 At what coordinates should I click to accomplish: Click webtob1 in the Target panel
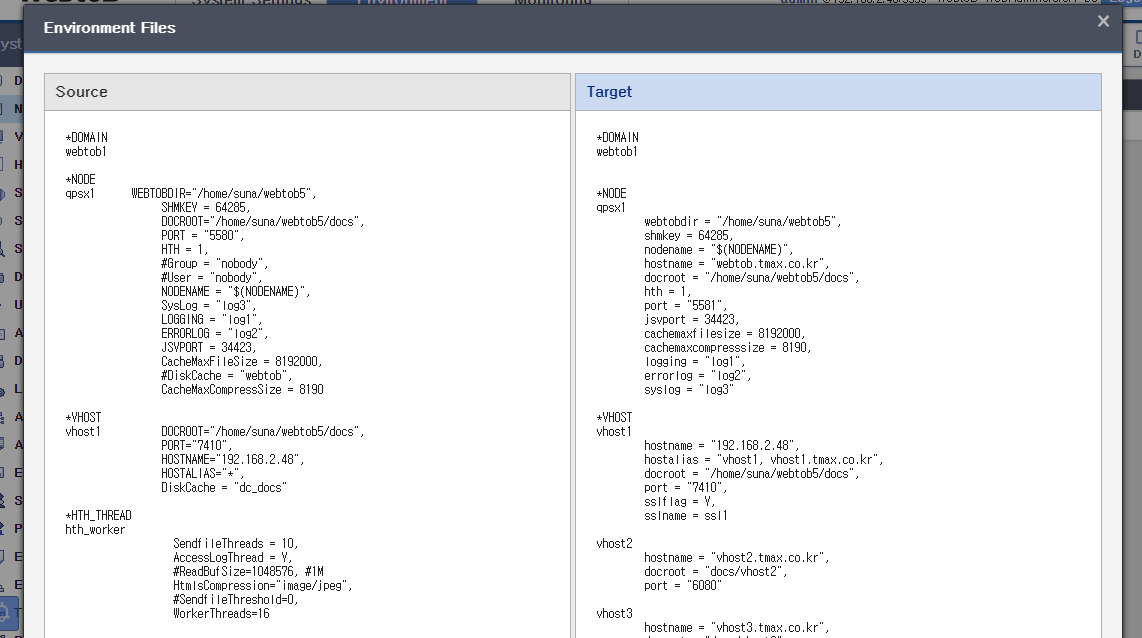(617, 151)
